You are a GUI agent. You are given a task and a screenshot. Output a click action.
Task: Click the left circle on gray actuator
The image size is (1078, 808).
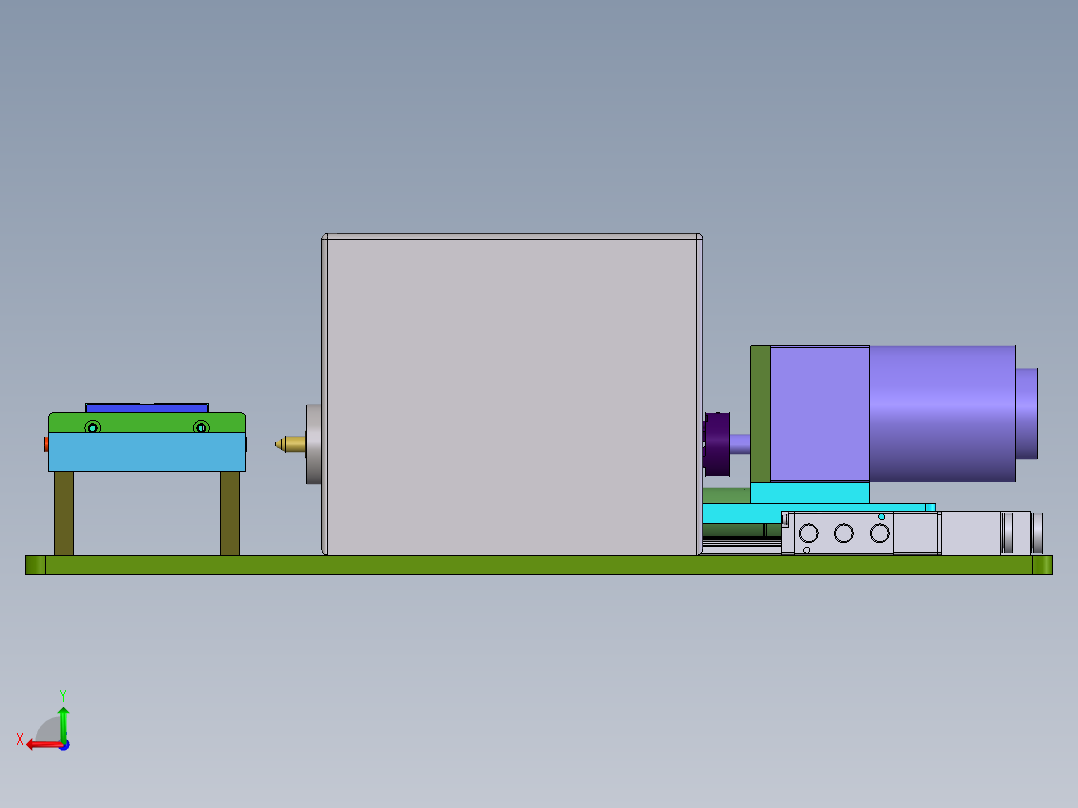coord(808,533)
